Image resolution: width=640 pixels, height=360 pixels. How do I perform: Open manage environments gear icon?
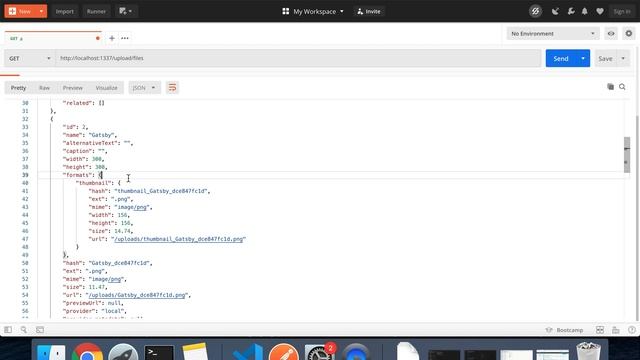click(x=629, y=33)
